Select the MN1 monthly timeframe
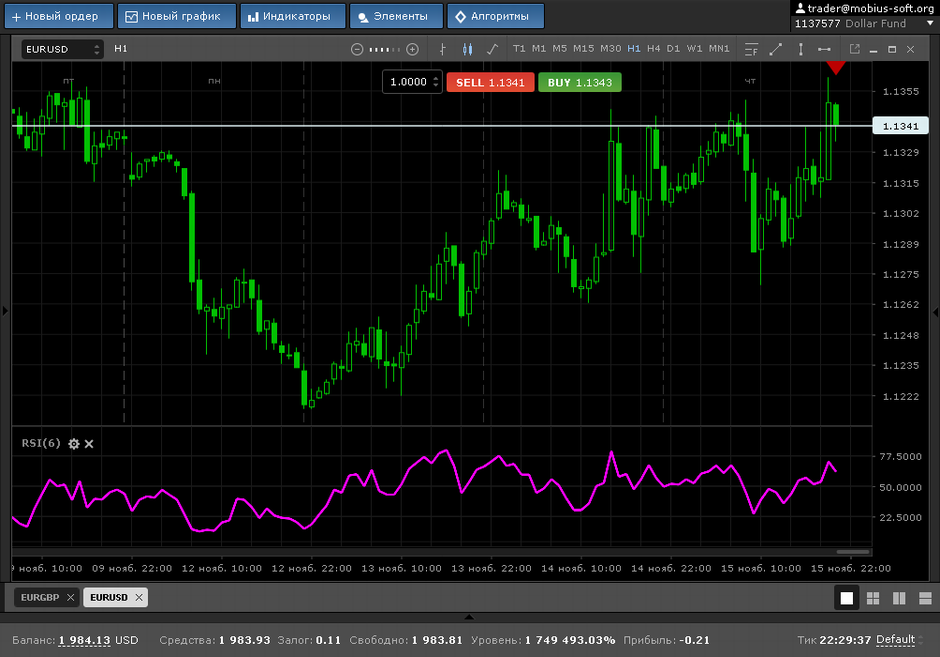 click(719, 49)
